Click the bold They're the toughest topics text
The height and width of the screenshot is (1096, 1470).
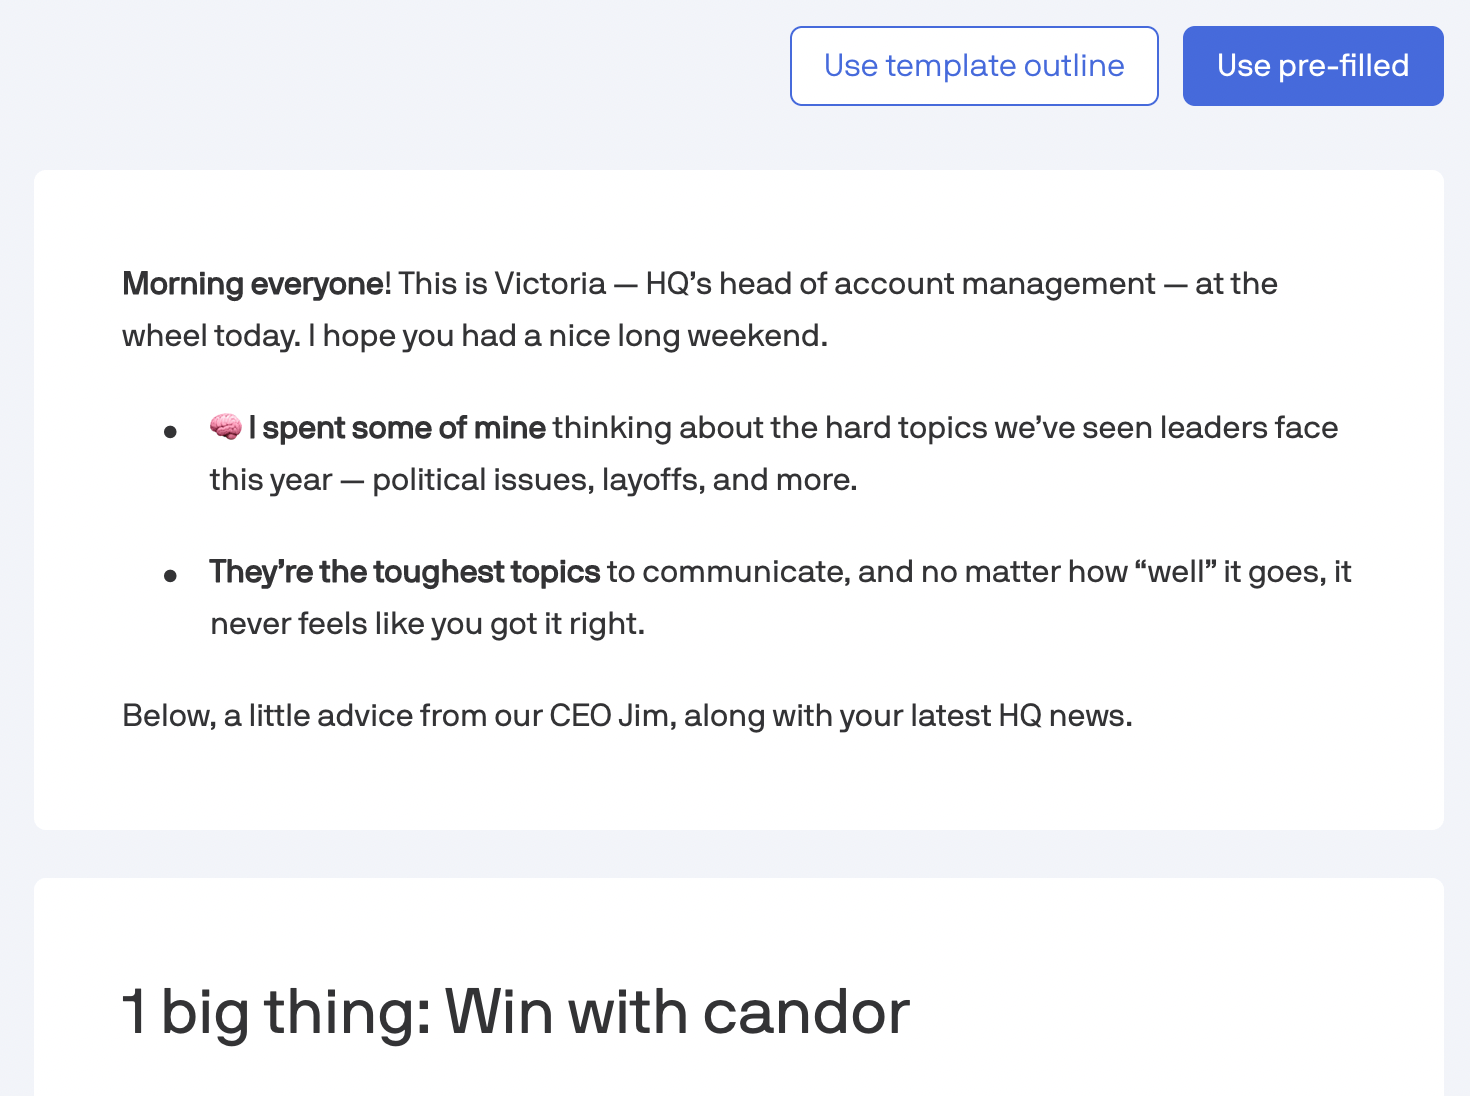(405, 572)
